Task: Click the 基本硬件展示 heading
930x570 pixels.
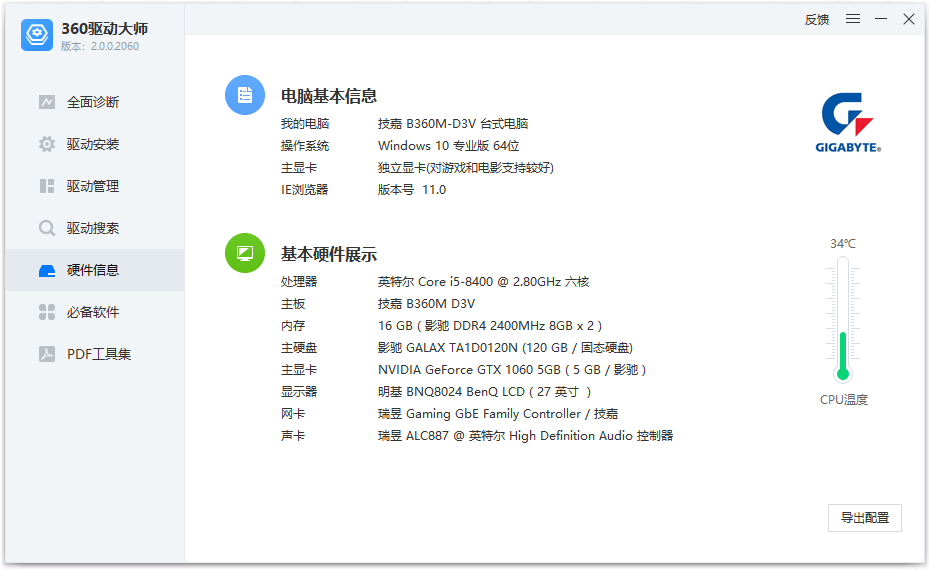Action: click(x=329, y=254)
